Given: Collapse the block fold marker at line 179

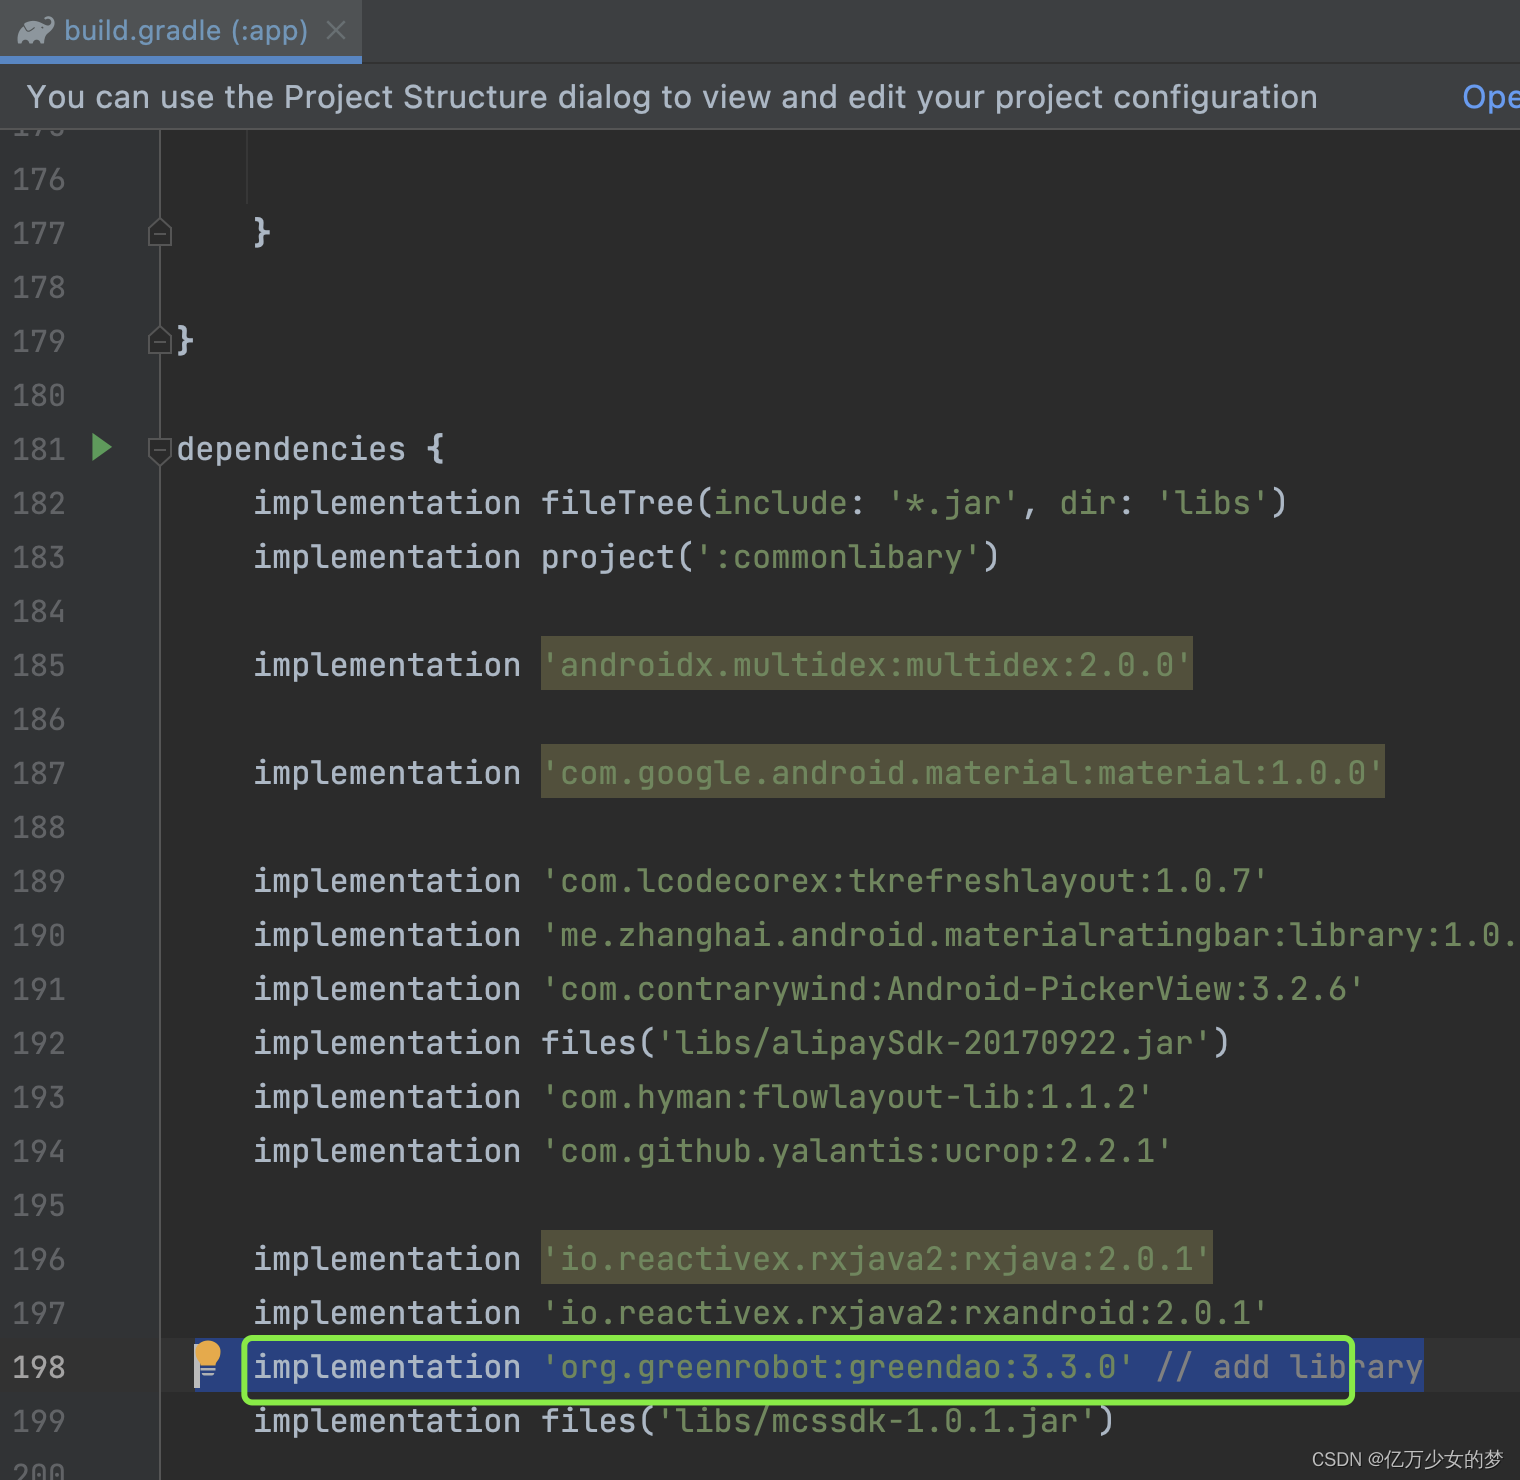Looking at the screenshot, I should pyautogui.click(x=159, y=339).
